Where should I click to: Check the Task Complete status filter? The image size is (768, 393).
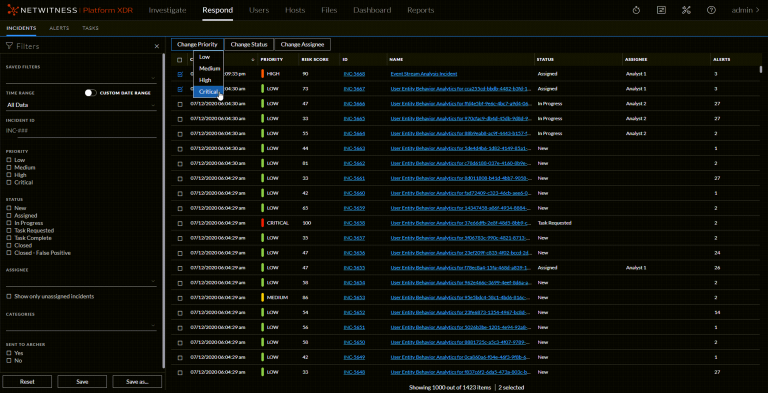[9, 238]
